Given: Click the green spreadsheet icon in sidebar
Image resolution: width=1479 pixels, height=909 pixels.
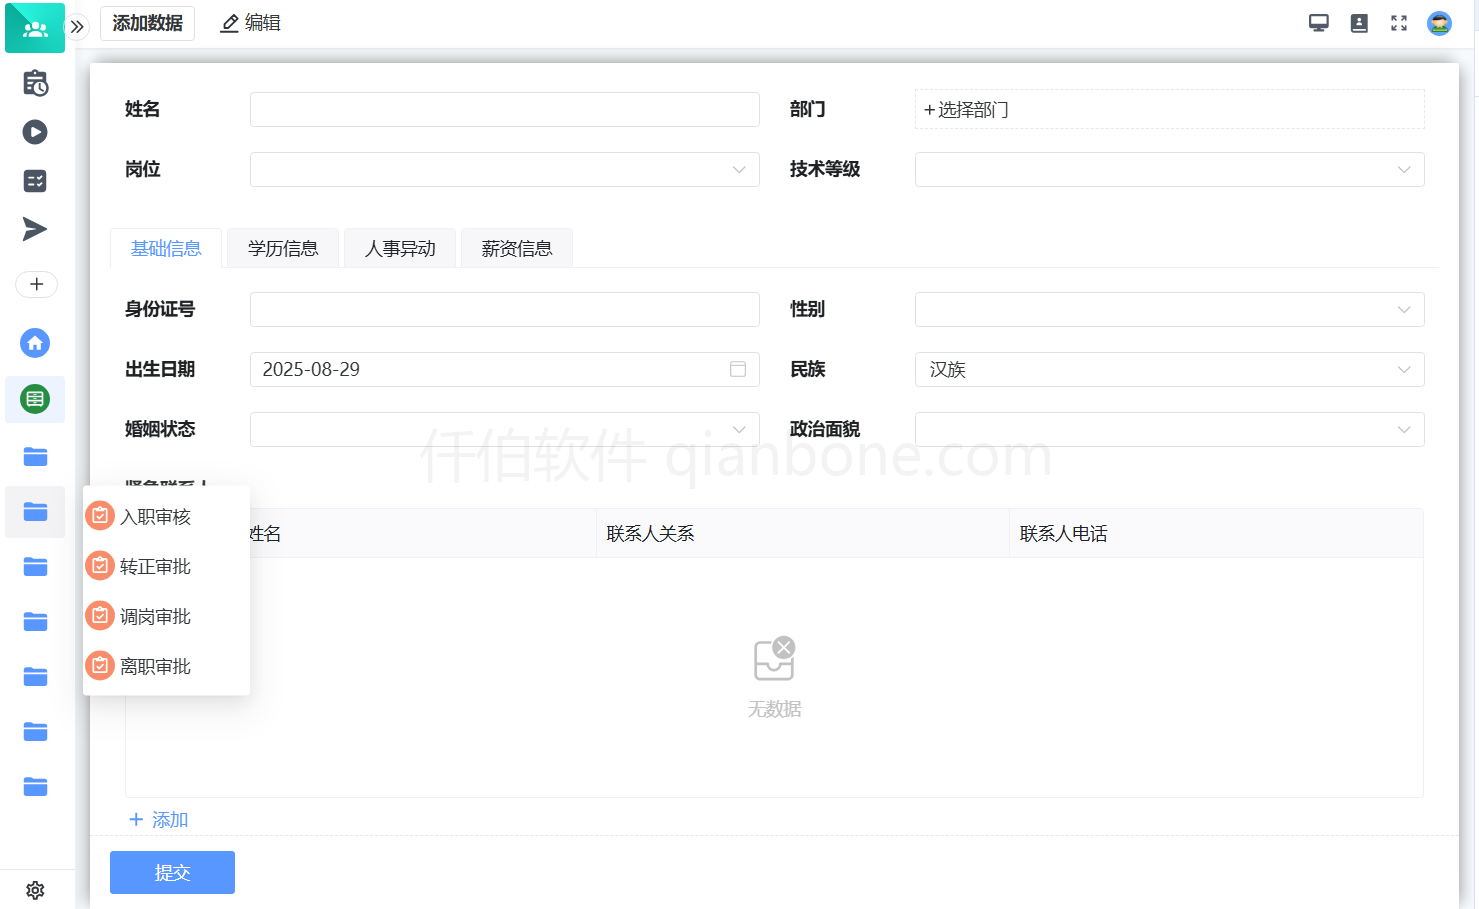Looking at the screenshot, I should (35, 400).
